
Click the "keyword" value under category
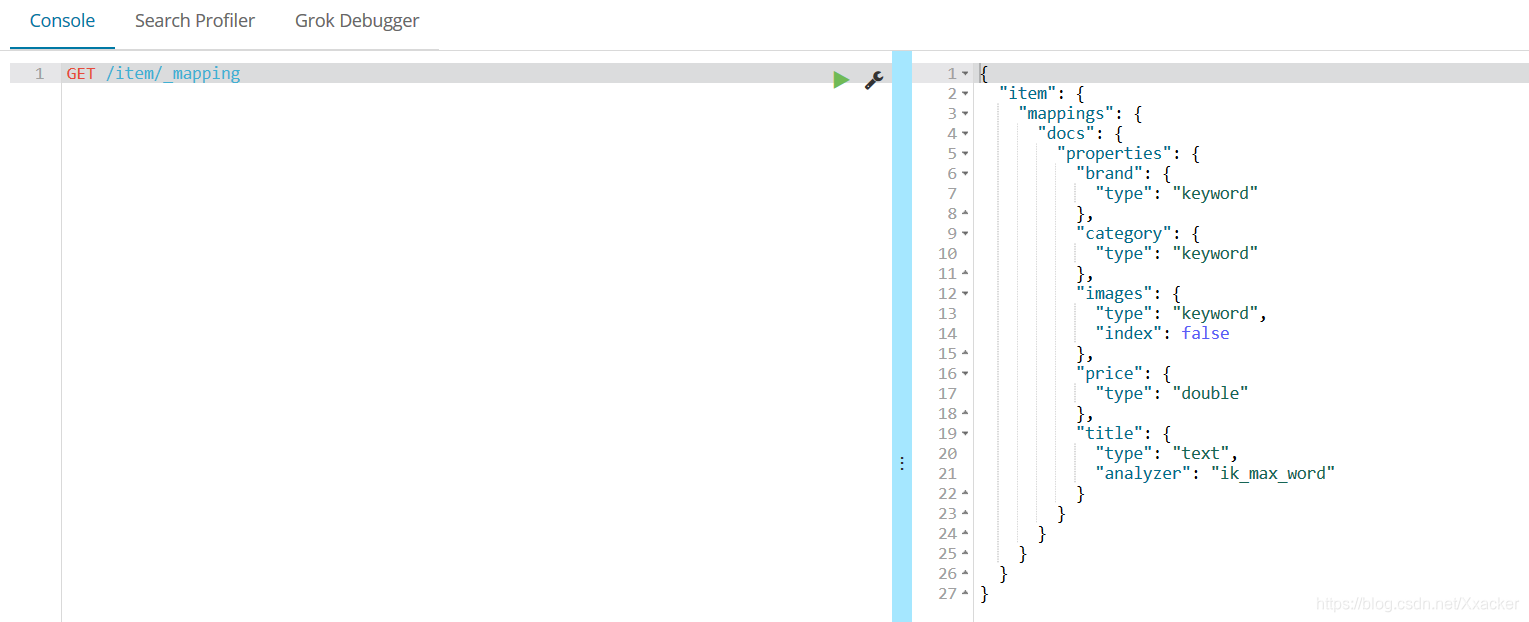pos(1215,253)
